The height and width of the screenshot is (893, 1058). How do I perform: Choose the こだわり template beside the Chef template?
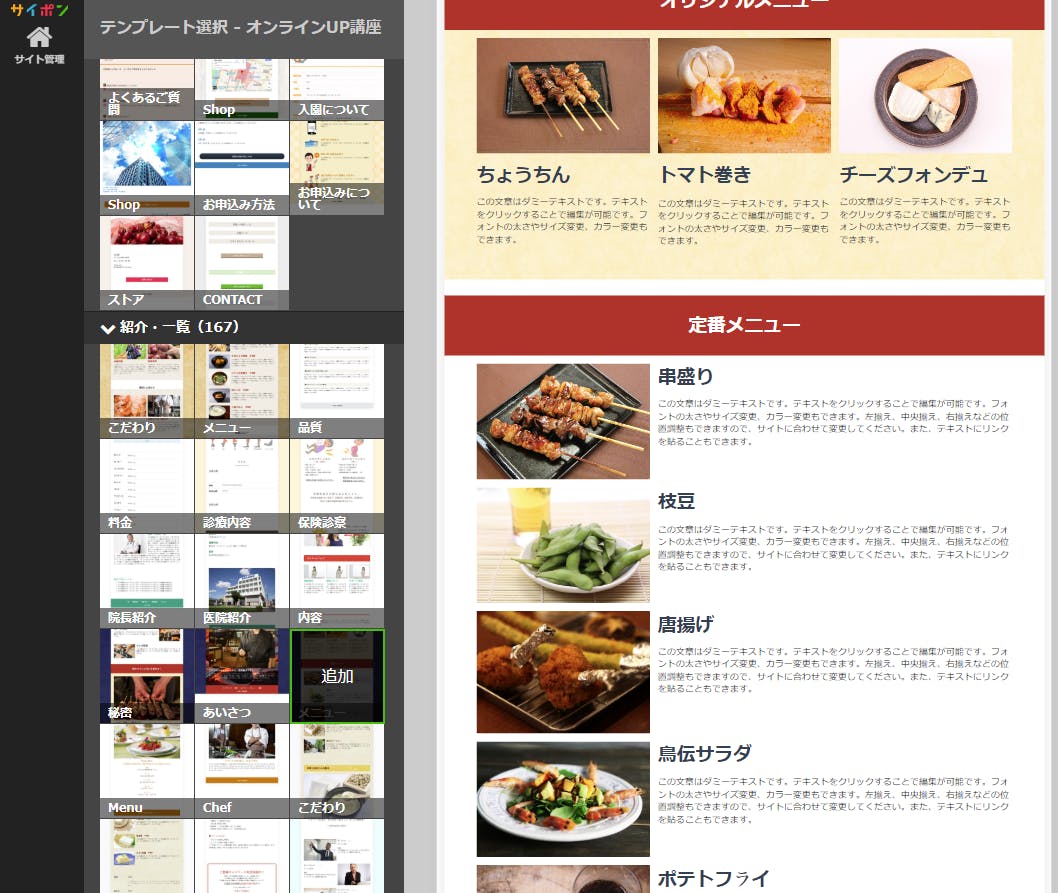(x=337, y=772)
